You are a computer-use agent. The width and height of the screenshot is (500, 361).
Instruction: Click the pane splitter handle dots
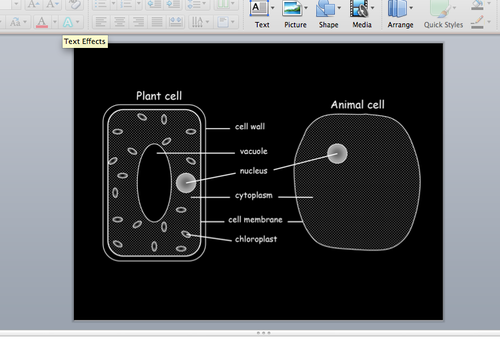tap(263, 333)
